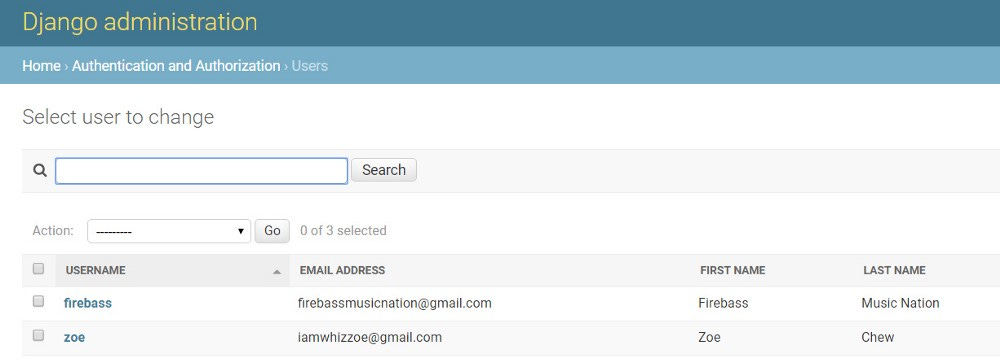Check the firebass user checkbox
The image size is (1000, 362).
(x=38, y=301)
